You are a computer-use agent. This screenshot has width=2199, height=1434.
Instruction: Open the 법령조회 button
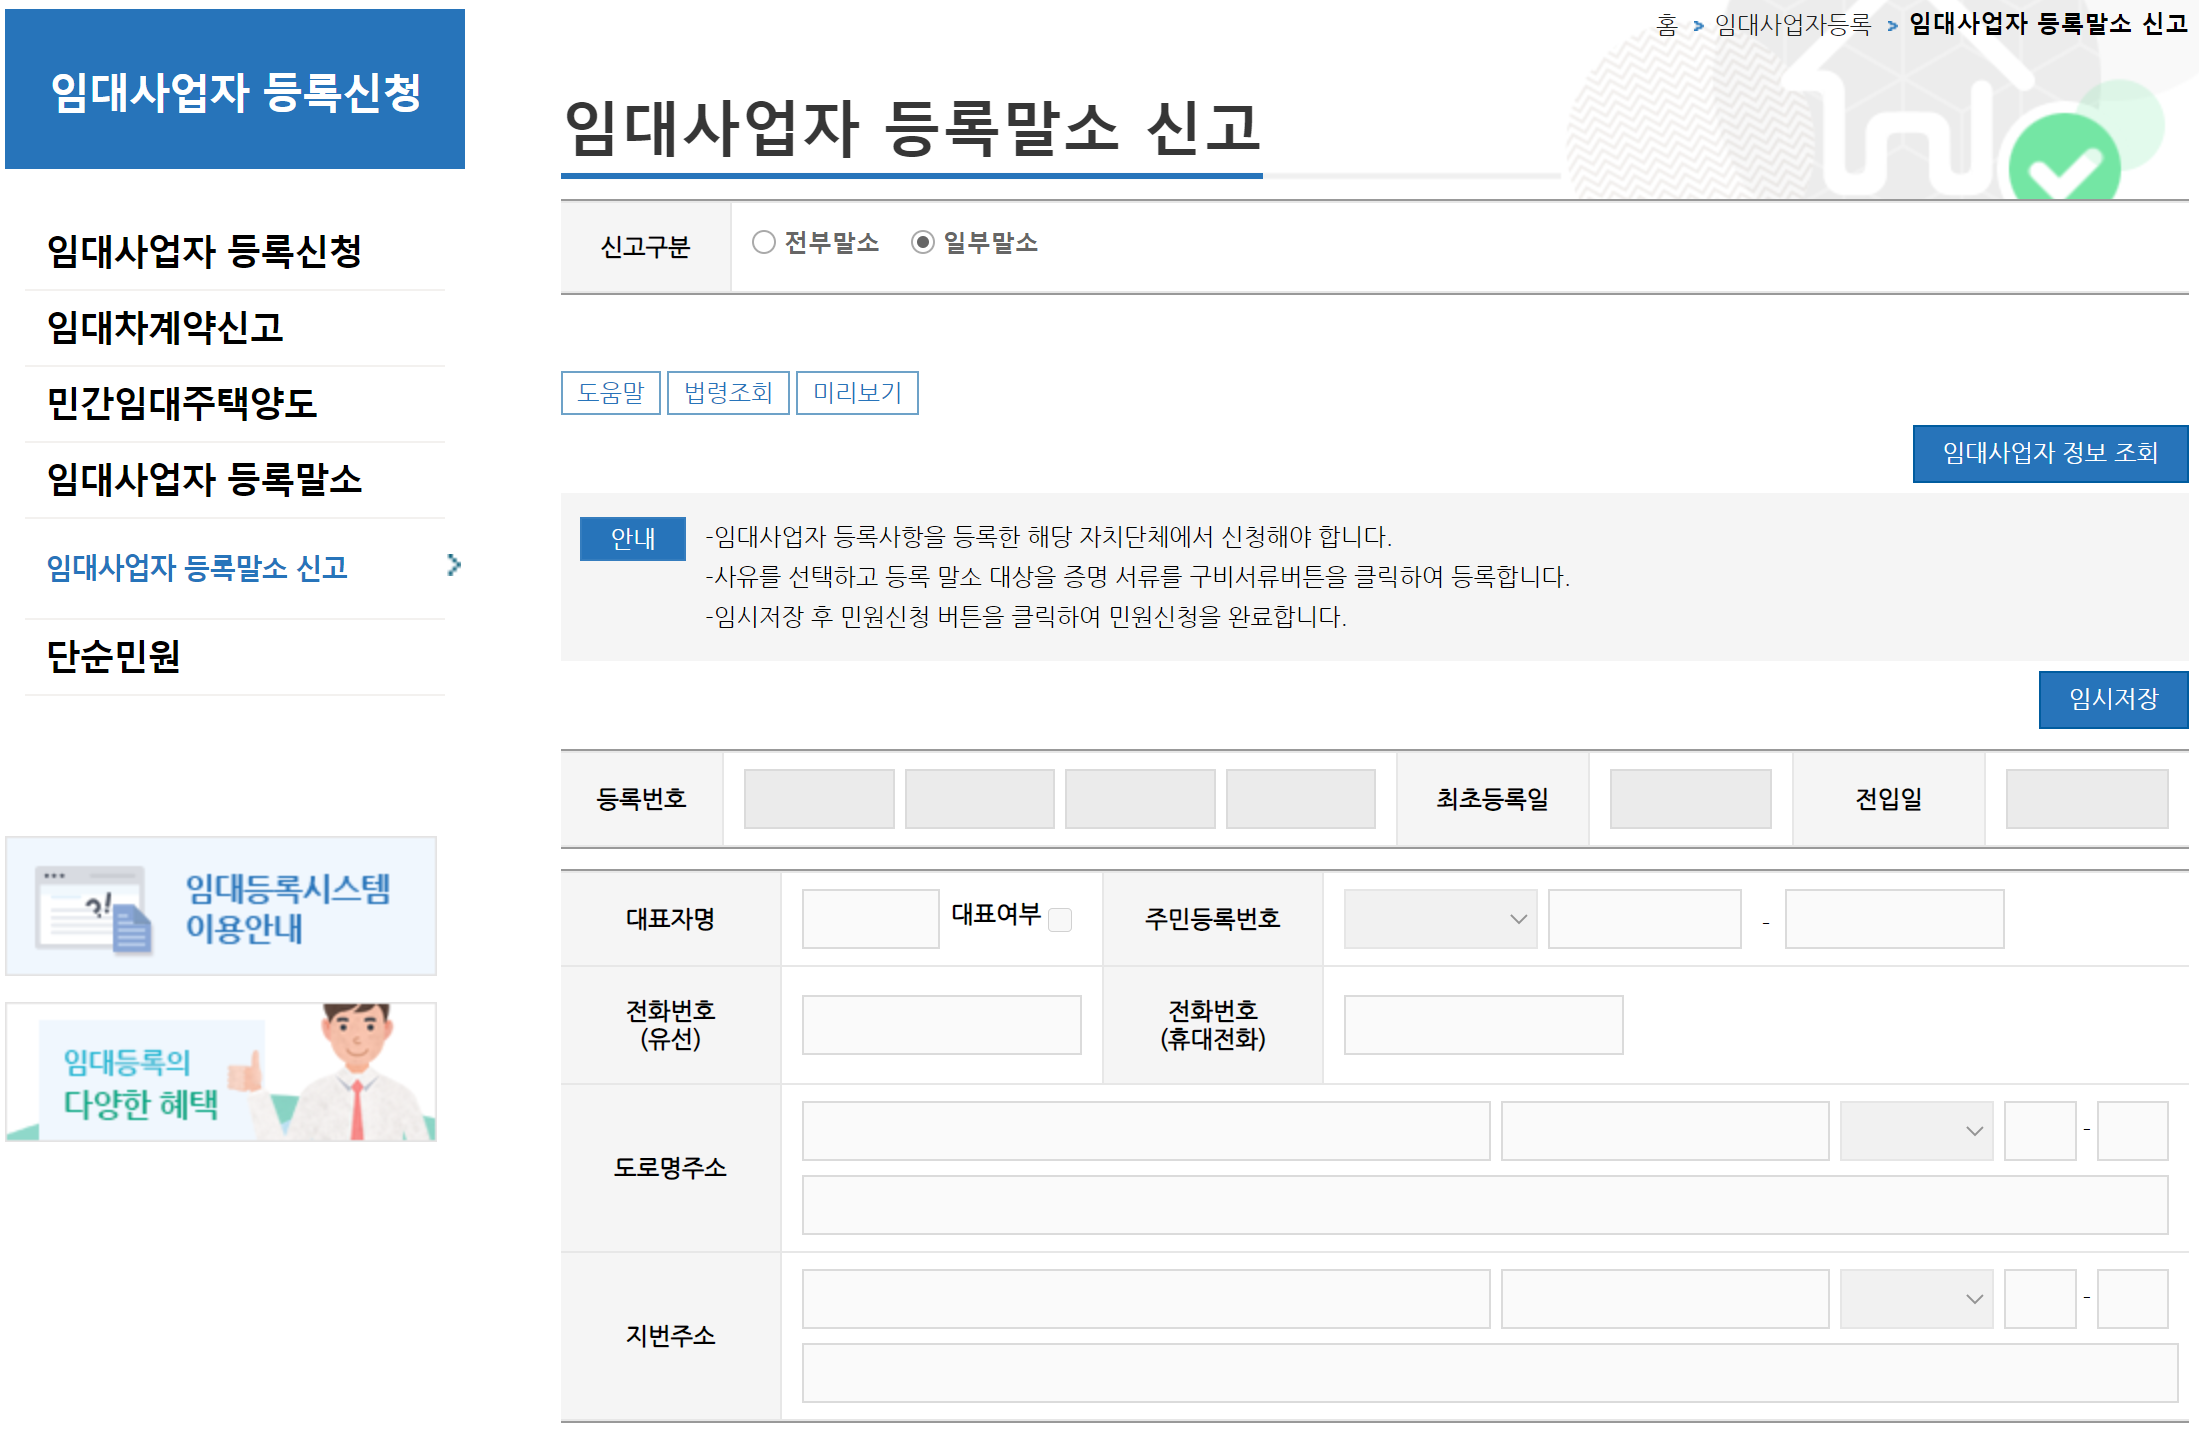[728, 393]
